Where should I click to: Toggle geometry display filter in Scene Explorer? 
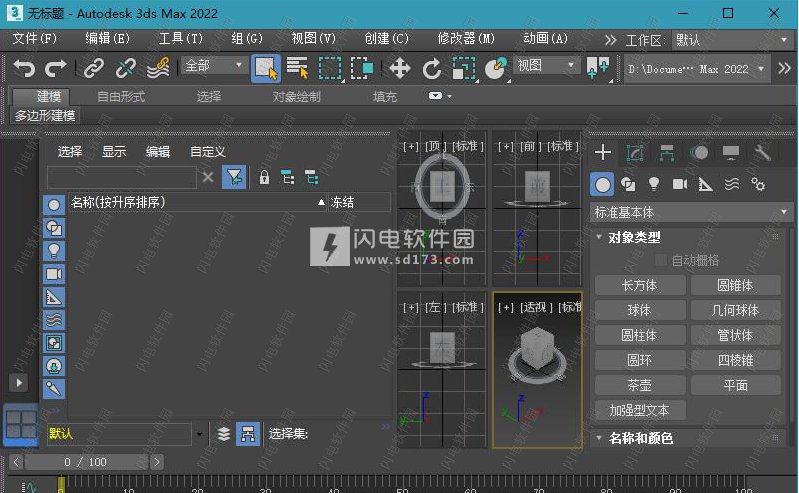coord(54,205)
